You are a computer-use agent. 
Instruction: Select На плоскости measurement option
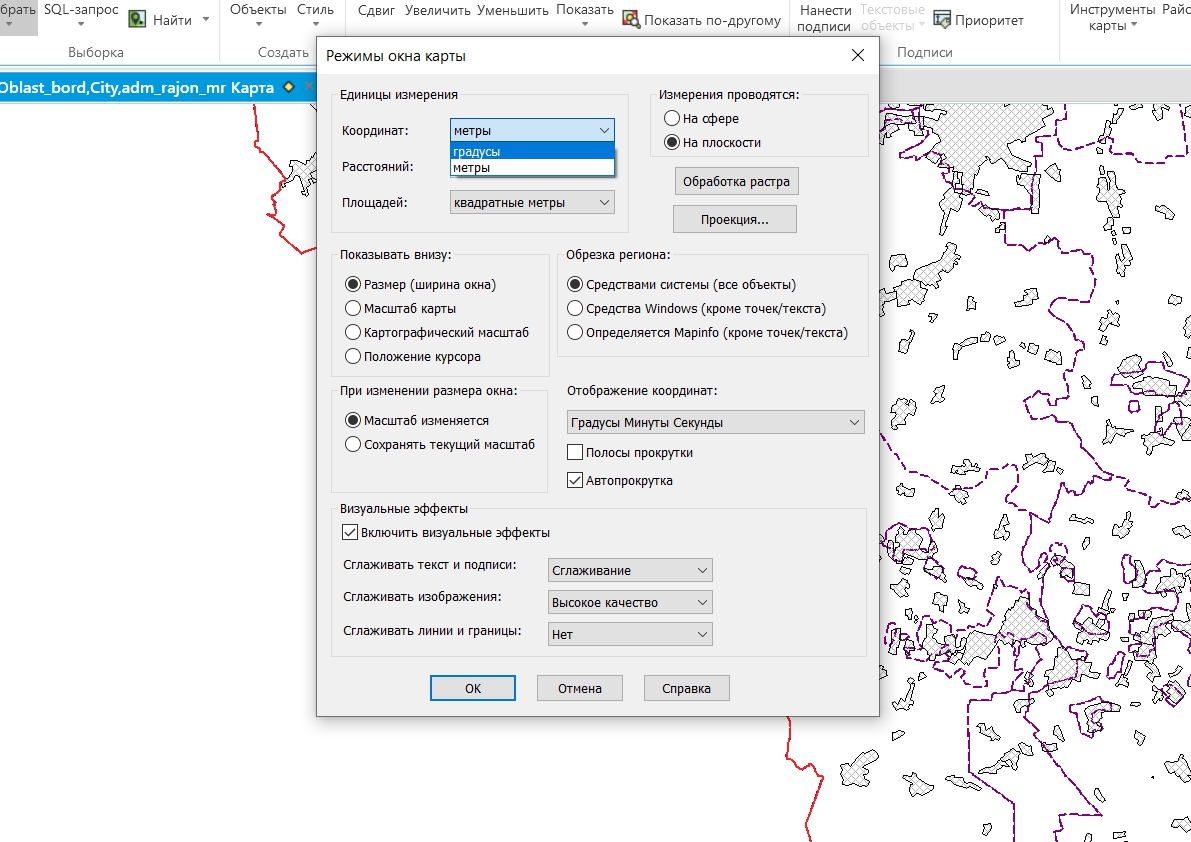point(671,142)
